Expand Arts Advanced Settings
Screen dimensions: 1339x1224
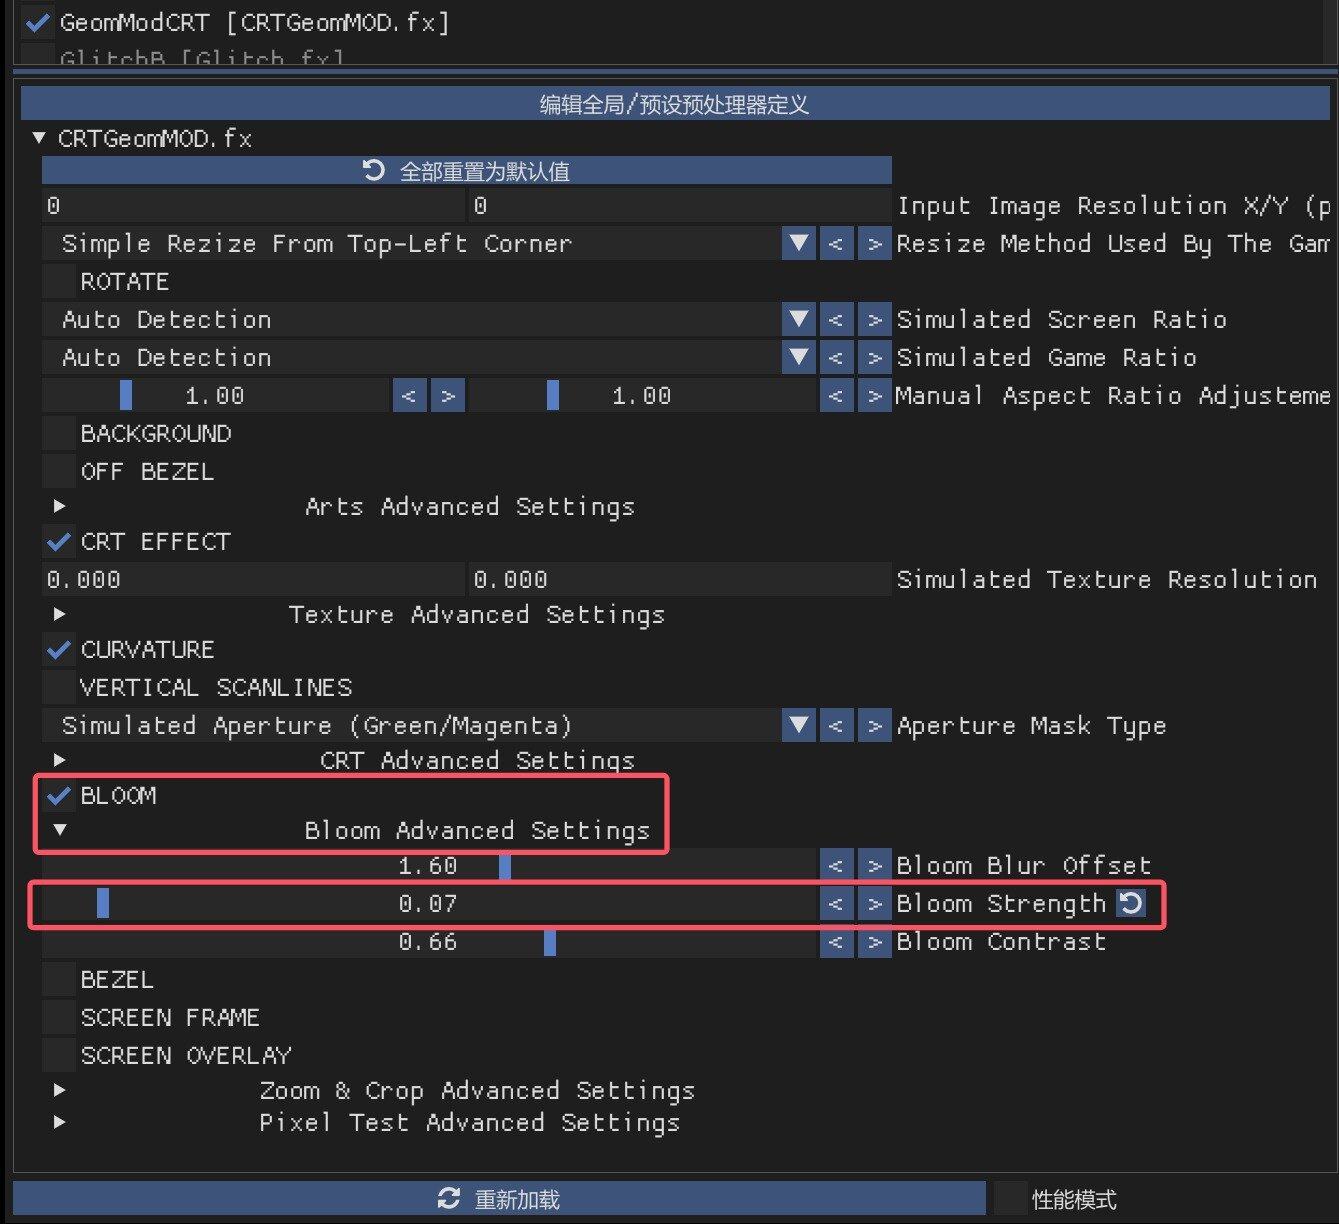tap(59, 507)
